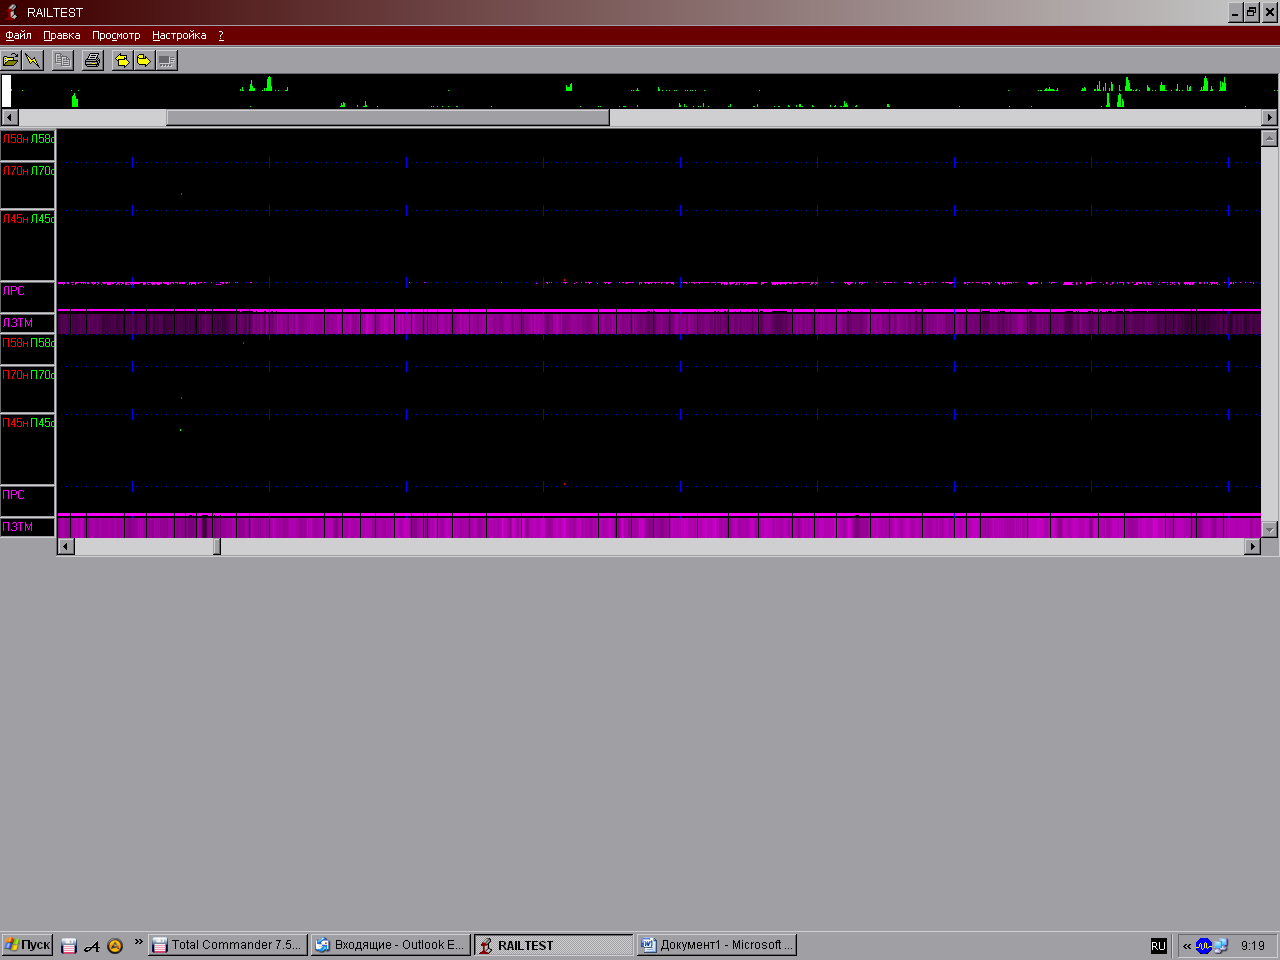This screenshot has height=960, width=1280.
Task: Click the white position marker in the overview strip
Action: 6,91
